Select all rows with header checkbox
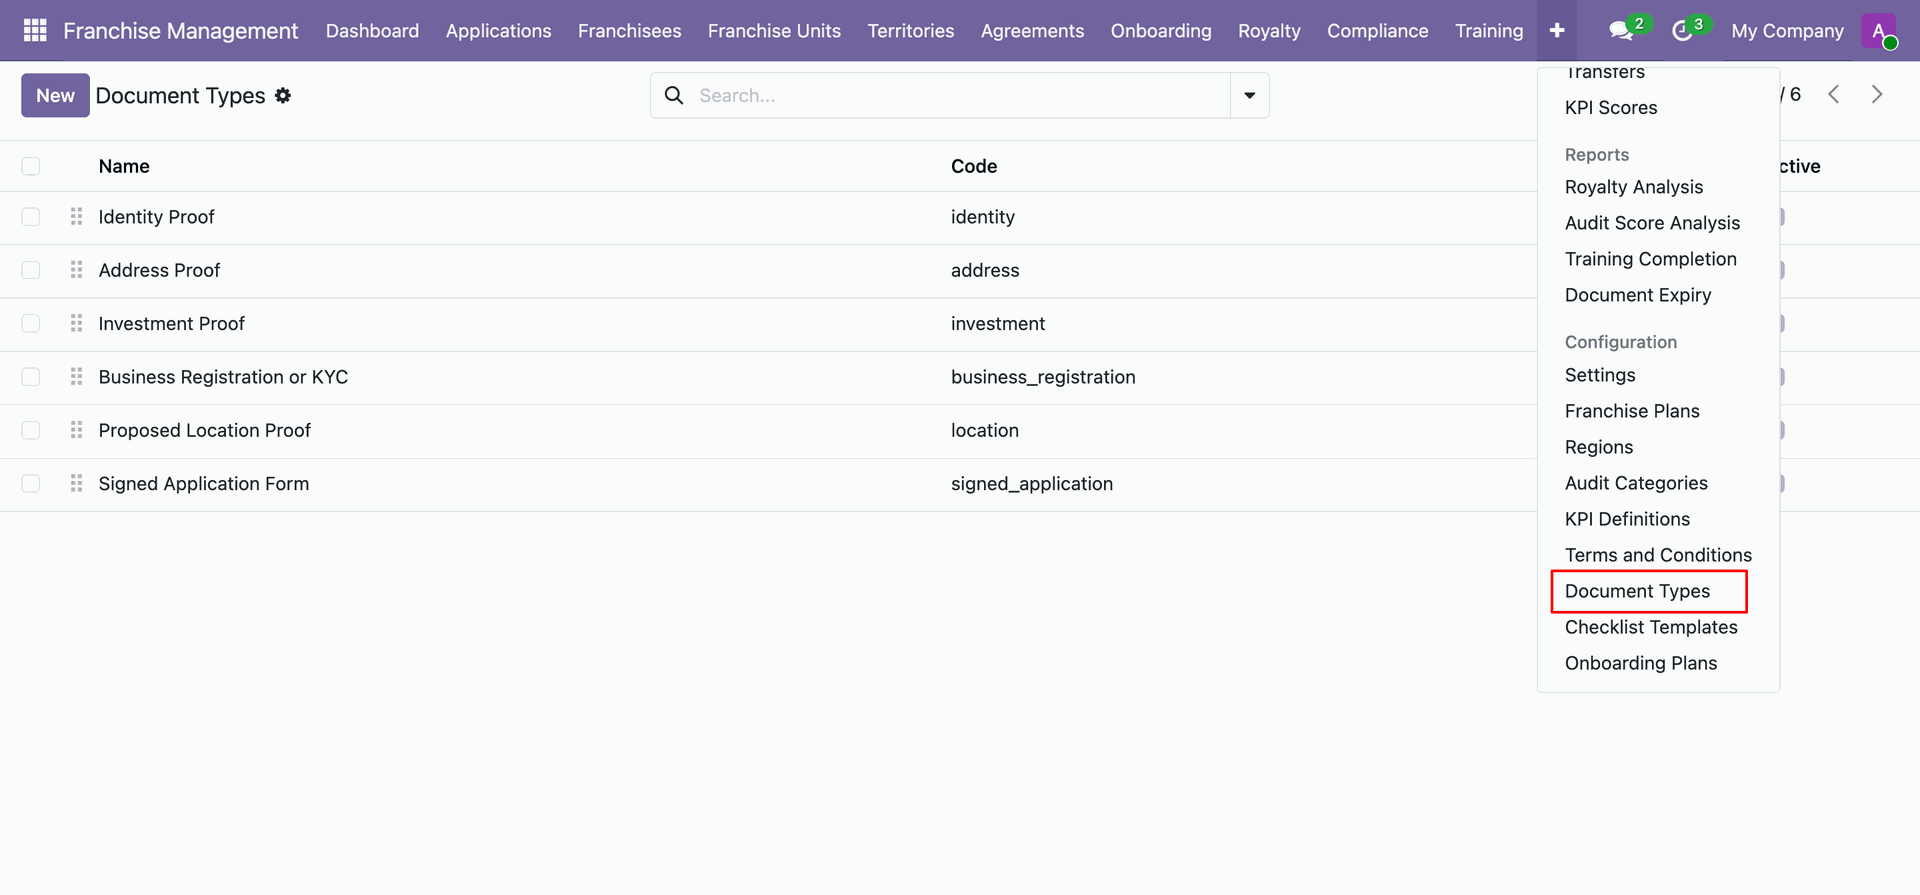Image resolution: width=1920 pixels, height=895 pixels. tap(31, 166)
